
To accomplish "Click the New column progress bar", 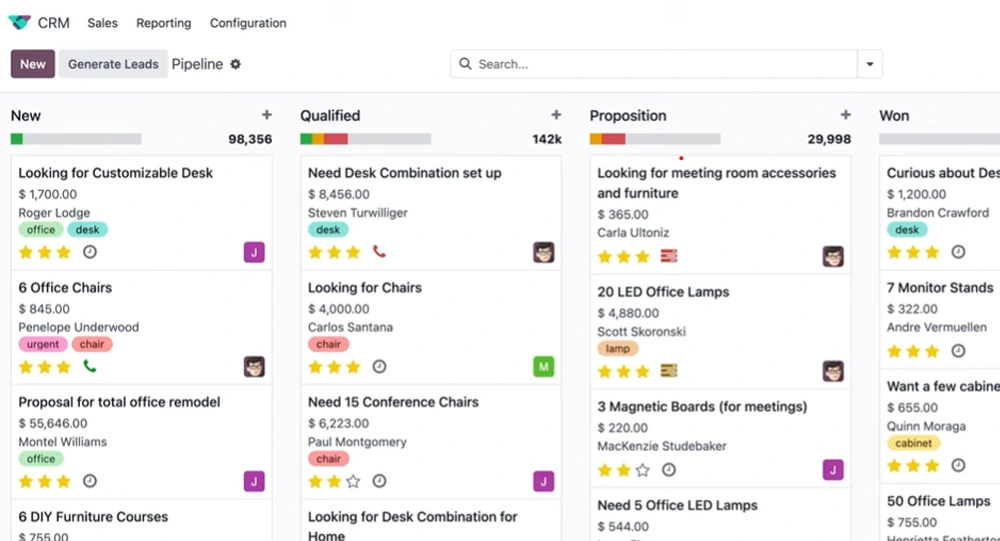I will (76, 138).
